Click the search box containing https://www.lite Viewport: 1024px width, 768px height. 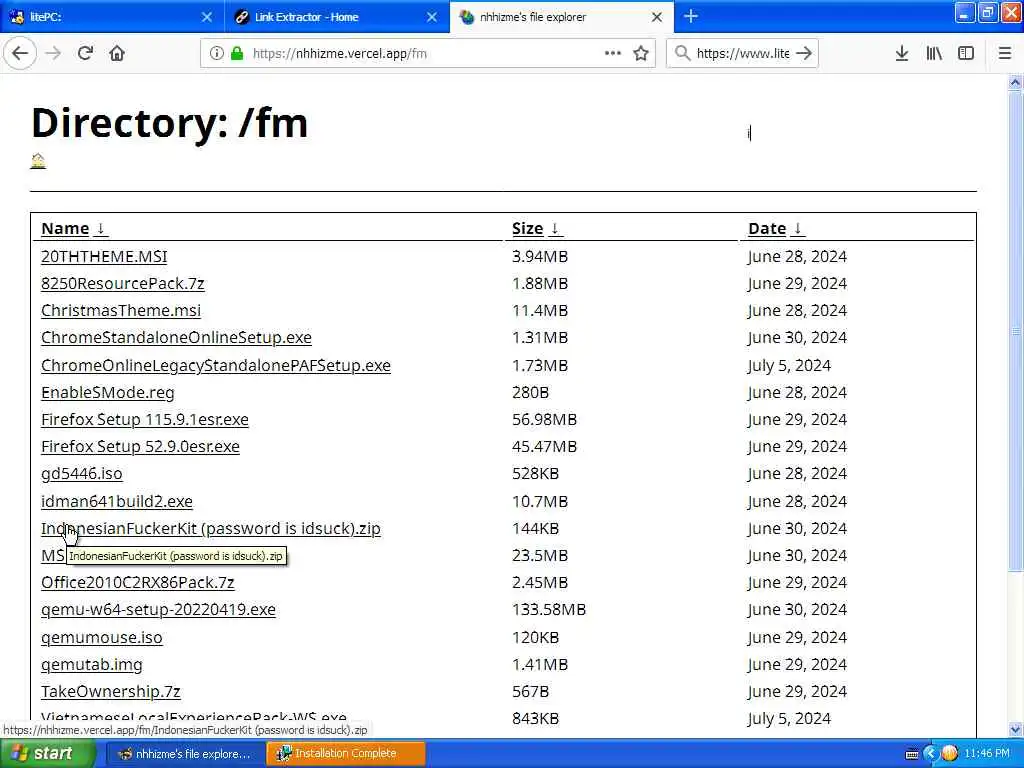(743, 54)
